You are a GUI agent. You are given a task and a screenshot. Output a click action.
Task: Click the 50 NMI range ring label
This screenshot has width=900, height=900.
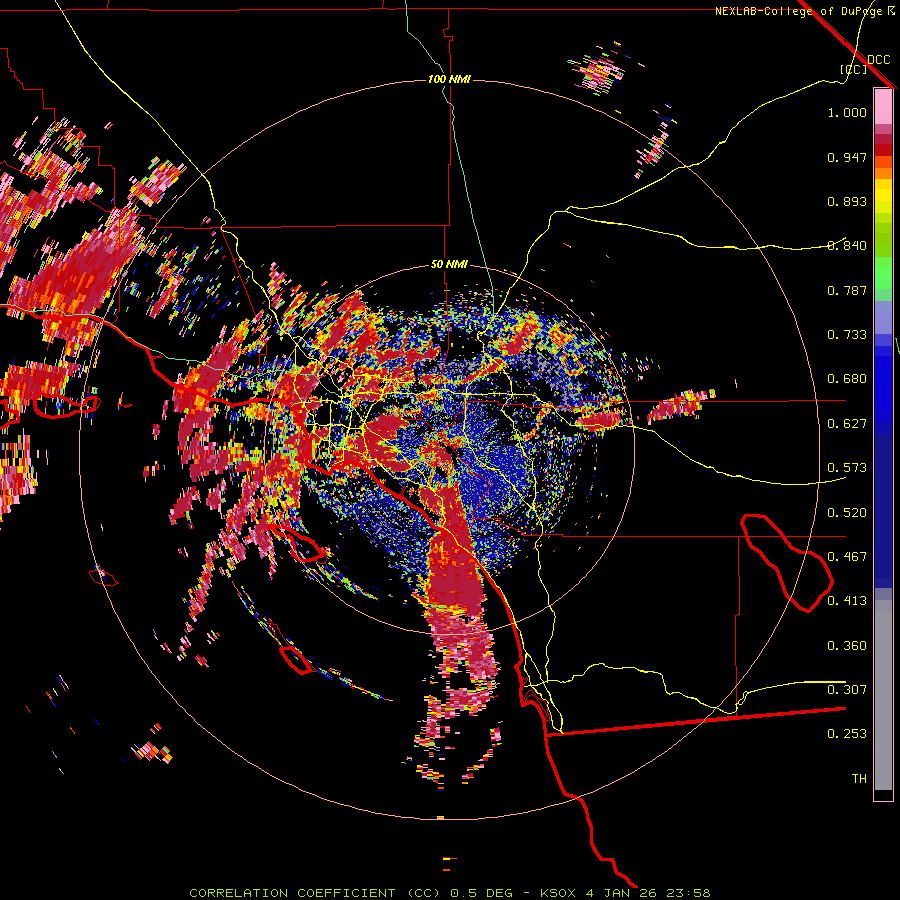click(449, 264)
